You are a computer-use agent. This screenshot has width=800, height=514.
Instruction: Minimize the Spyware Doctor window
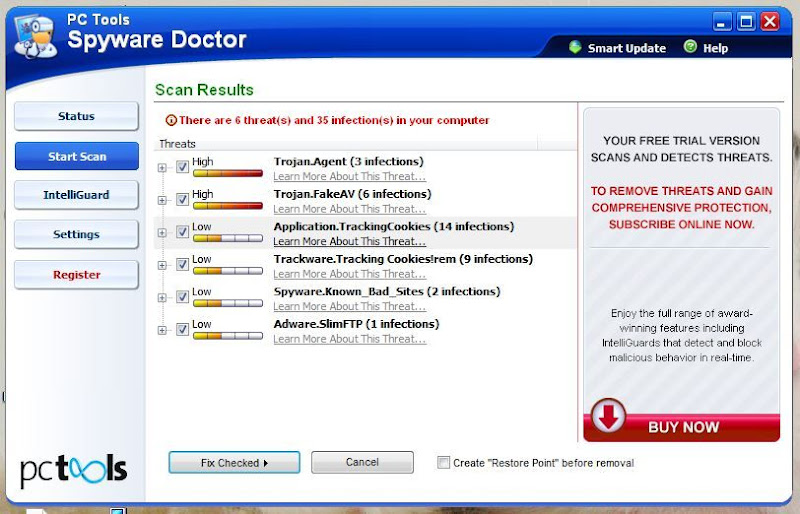(x=721, y=22)
